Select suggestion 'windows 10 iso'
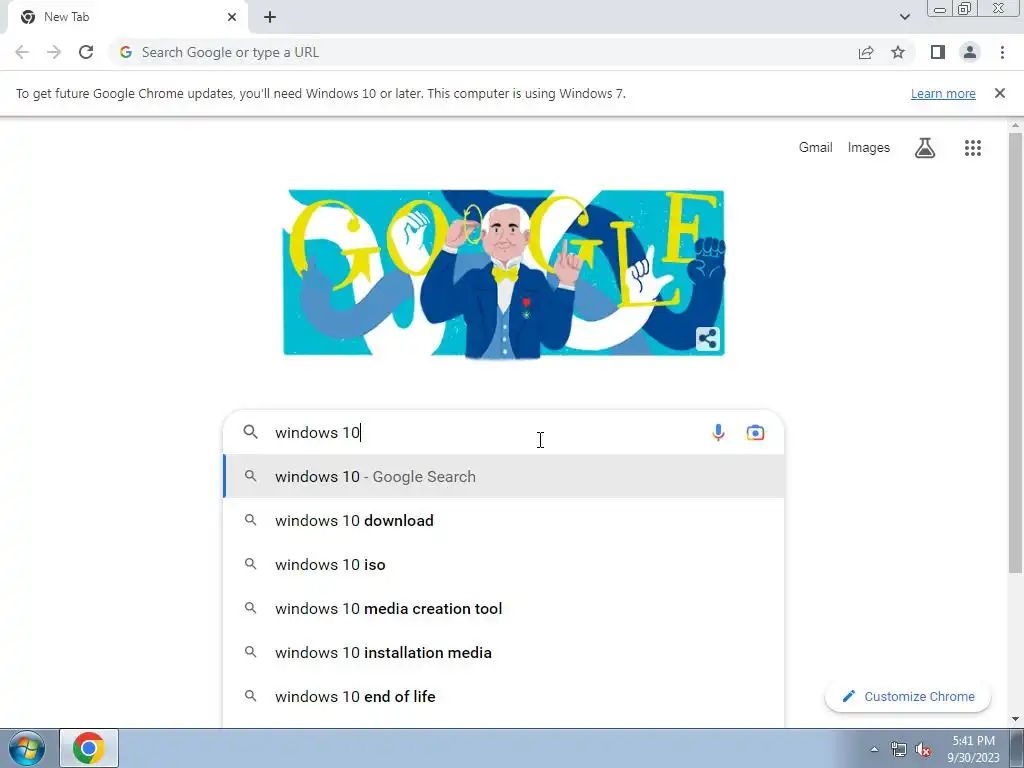The height and width of the screenshot is (768, 1024). point(504,564)
